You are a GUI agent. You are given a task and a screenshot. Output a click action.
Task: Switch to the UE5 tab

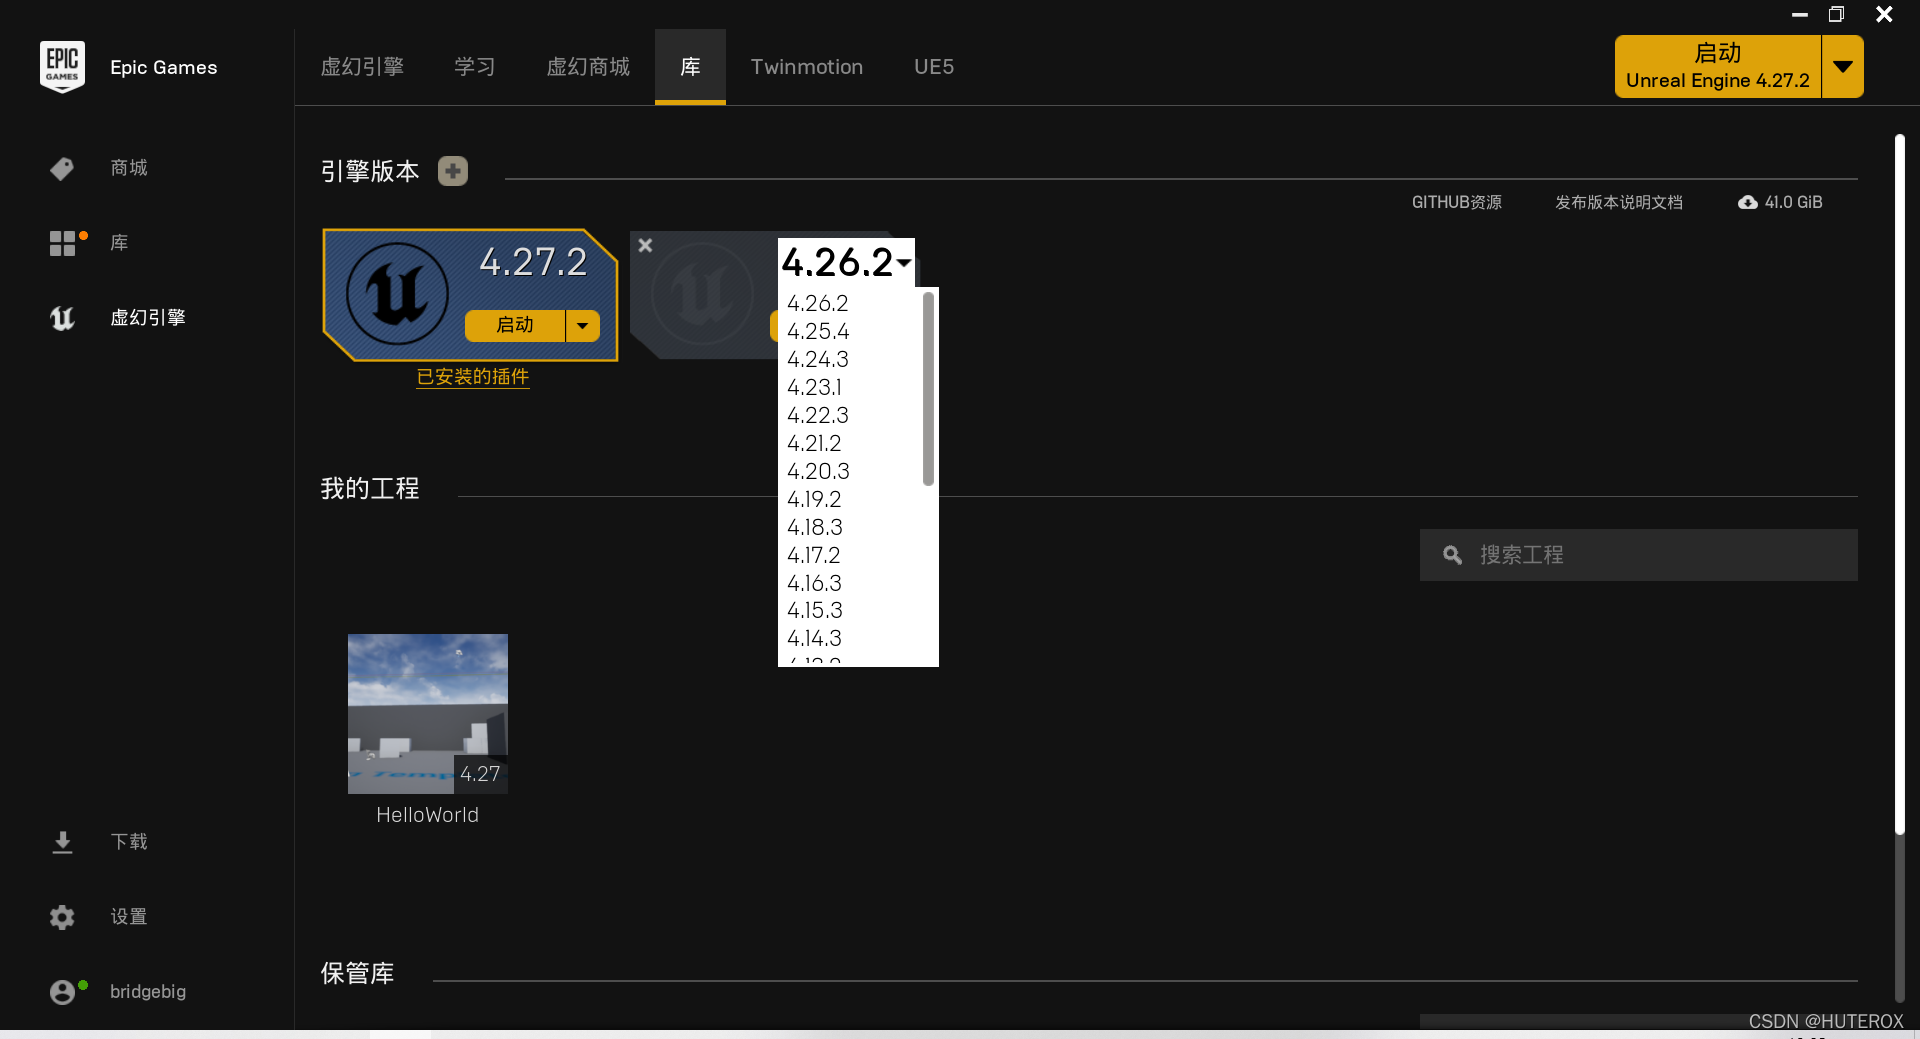tap(933, 66)
